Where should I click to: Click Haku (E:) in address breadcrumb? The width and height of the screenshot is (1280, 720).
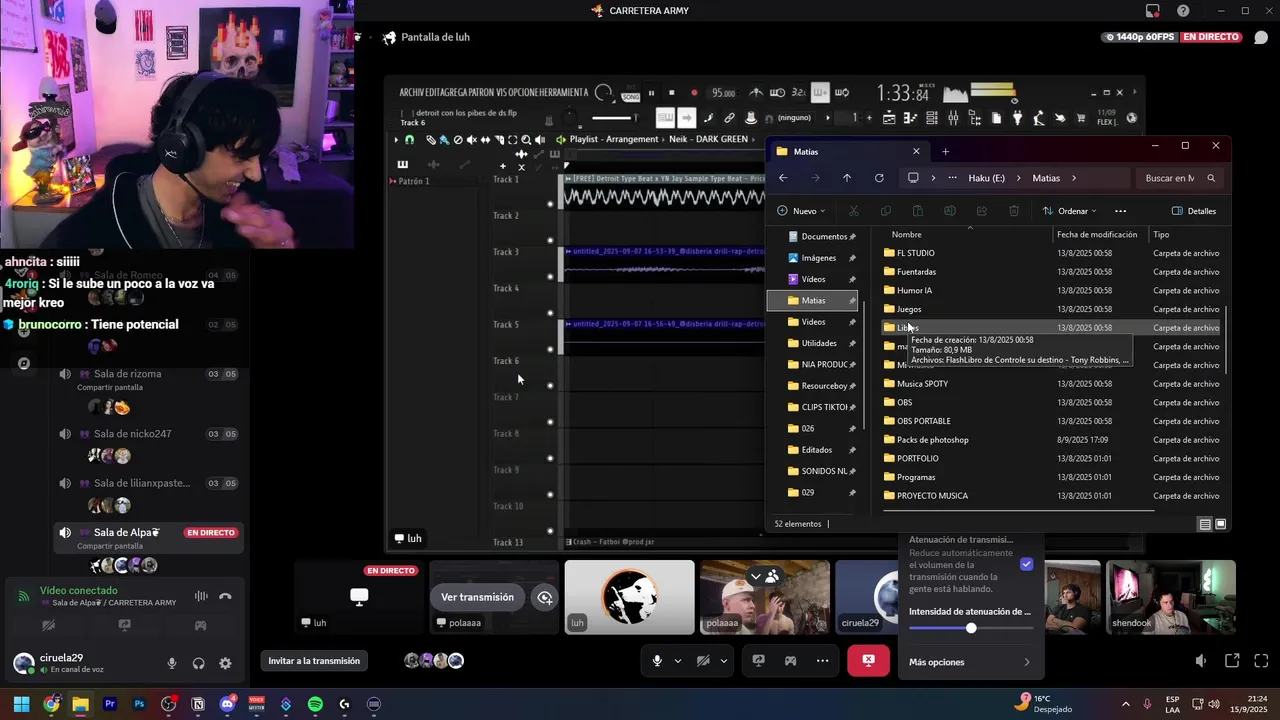[x=986, y=178]
